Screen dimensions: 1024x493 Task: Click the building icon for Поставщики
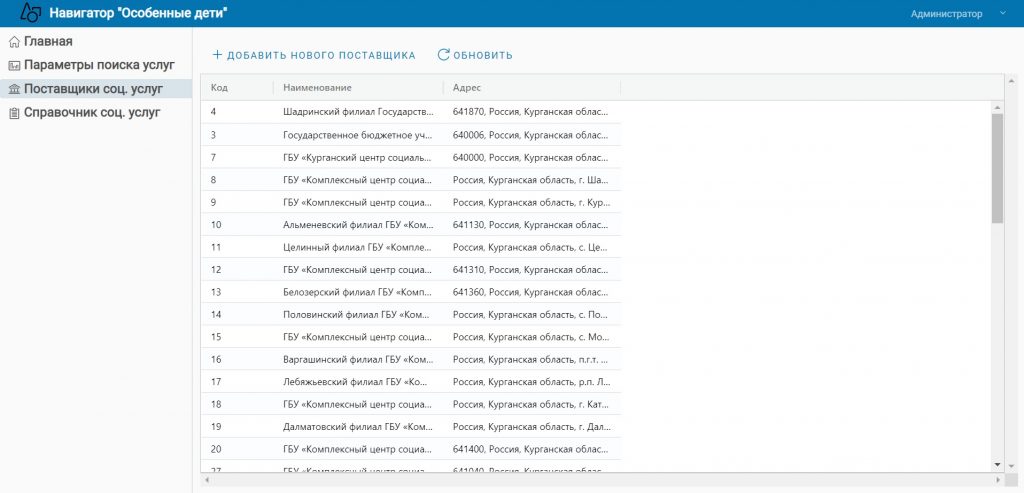(x=14, y=89)
